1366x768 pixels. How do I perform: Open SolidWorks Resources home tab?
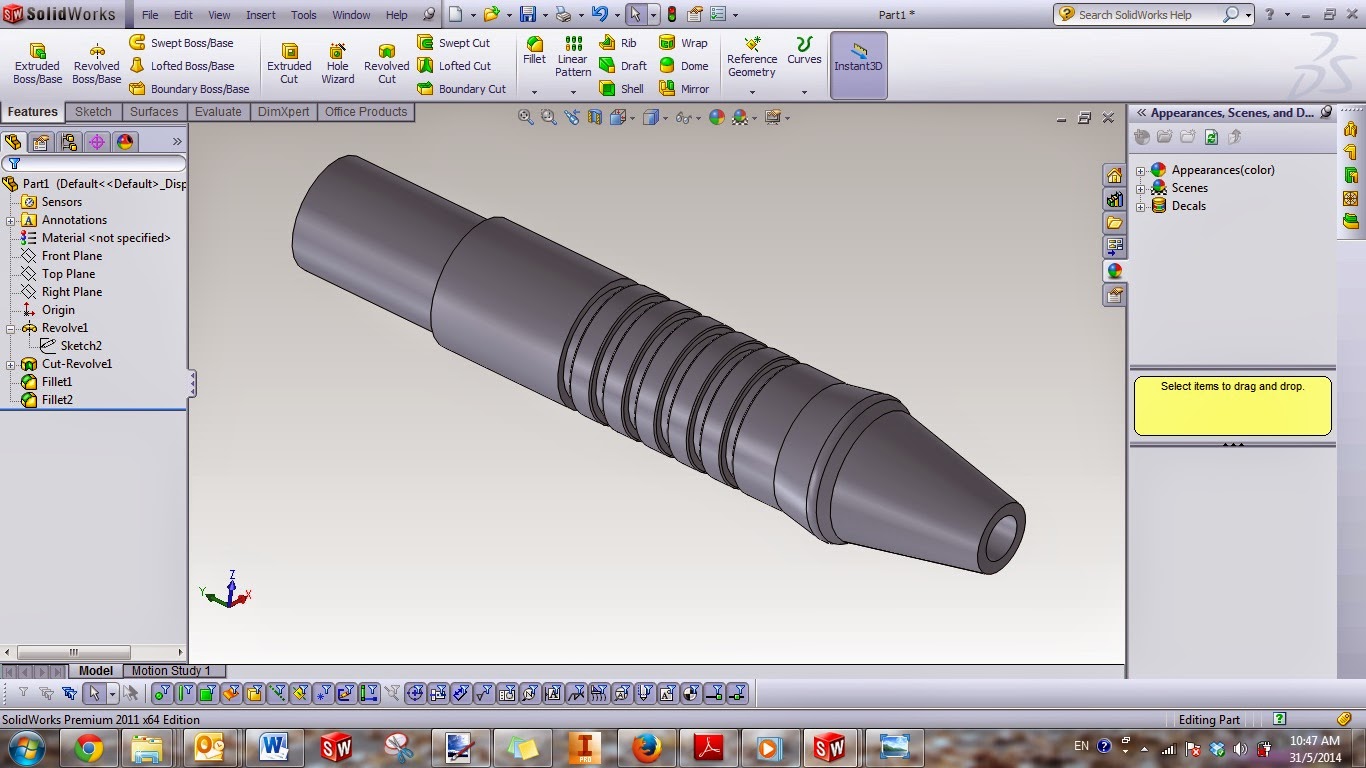pos(1114,175)
